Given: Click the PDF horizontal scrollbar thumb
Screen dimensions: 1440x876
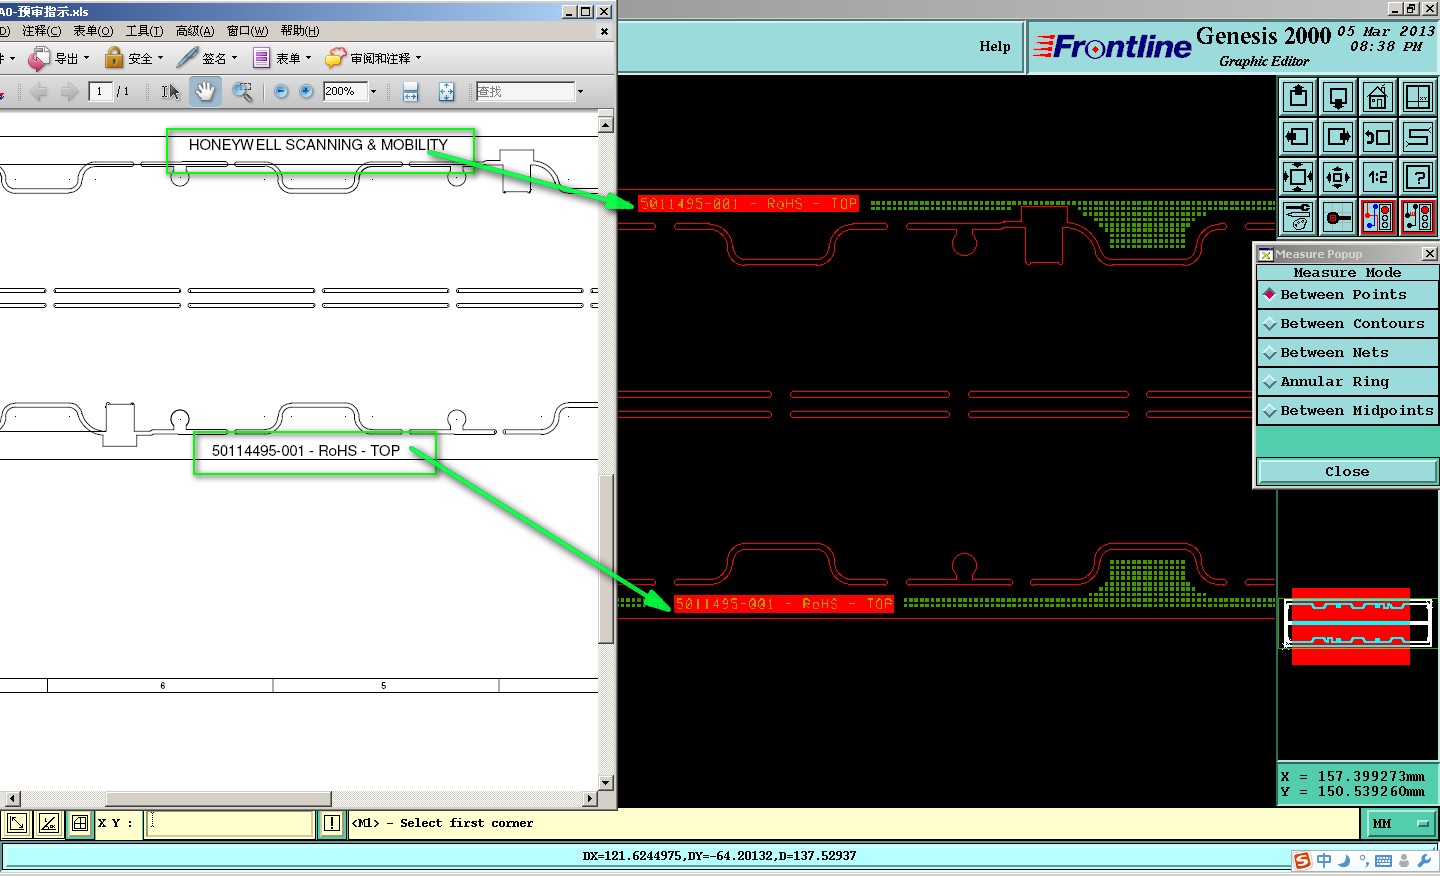Looking at the screenshot, I should 218,799.
